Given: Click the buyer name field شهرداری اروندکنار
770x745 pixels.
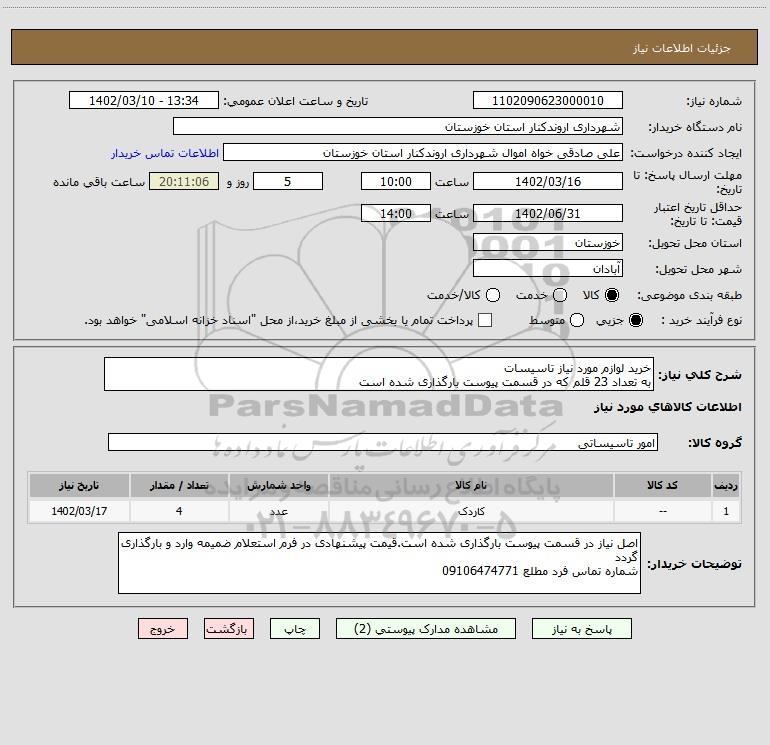Looking at the screenshot, I should 398,127.
